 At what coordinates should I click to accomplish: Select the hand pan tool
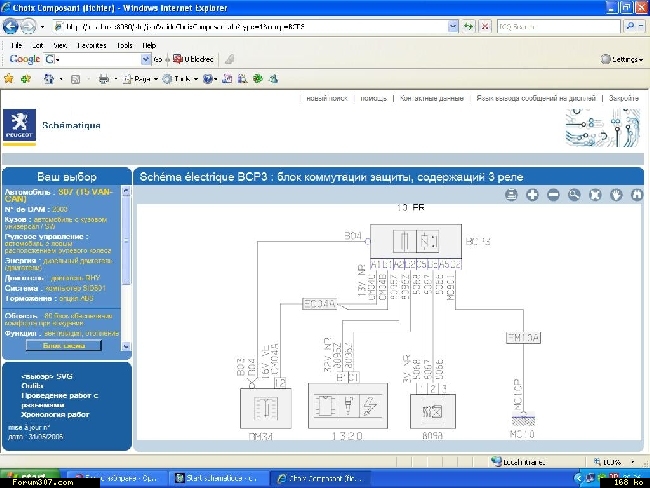[x=616, y=194]
